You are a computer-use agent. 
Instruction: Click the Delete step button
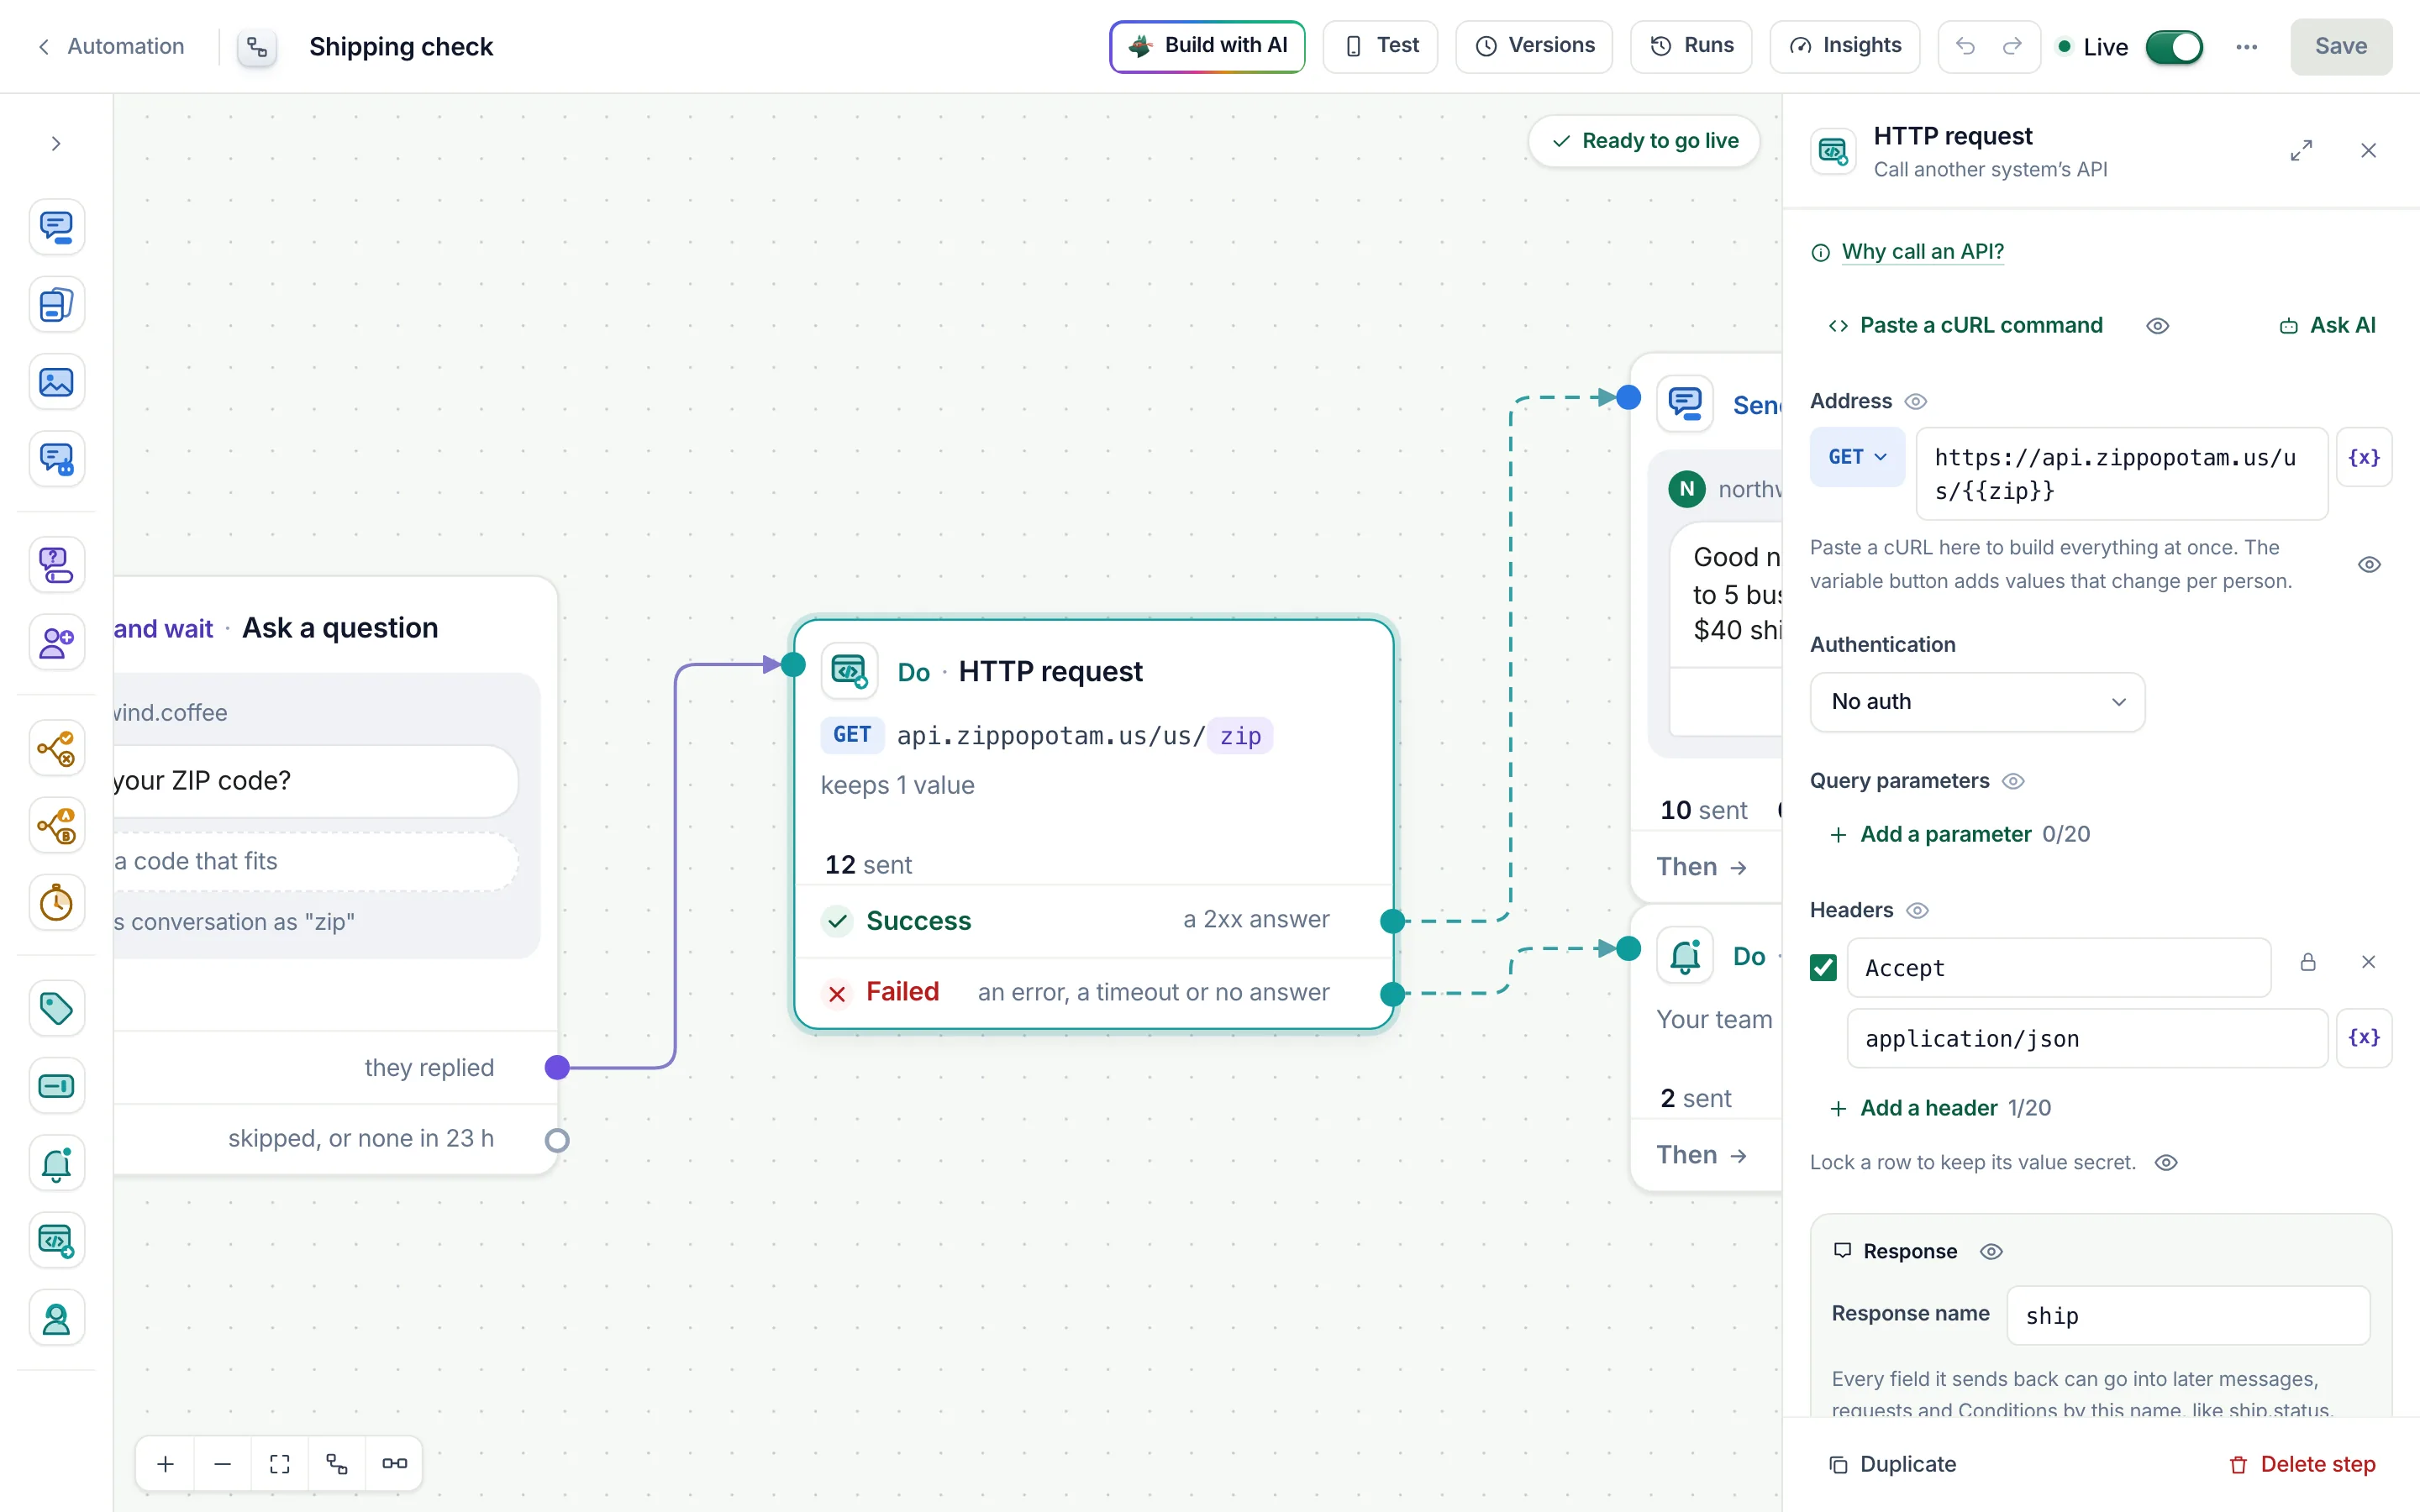tap(2302, 1465)
